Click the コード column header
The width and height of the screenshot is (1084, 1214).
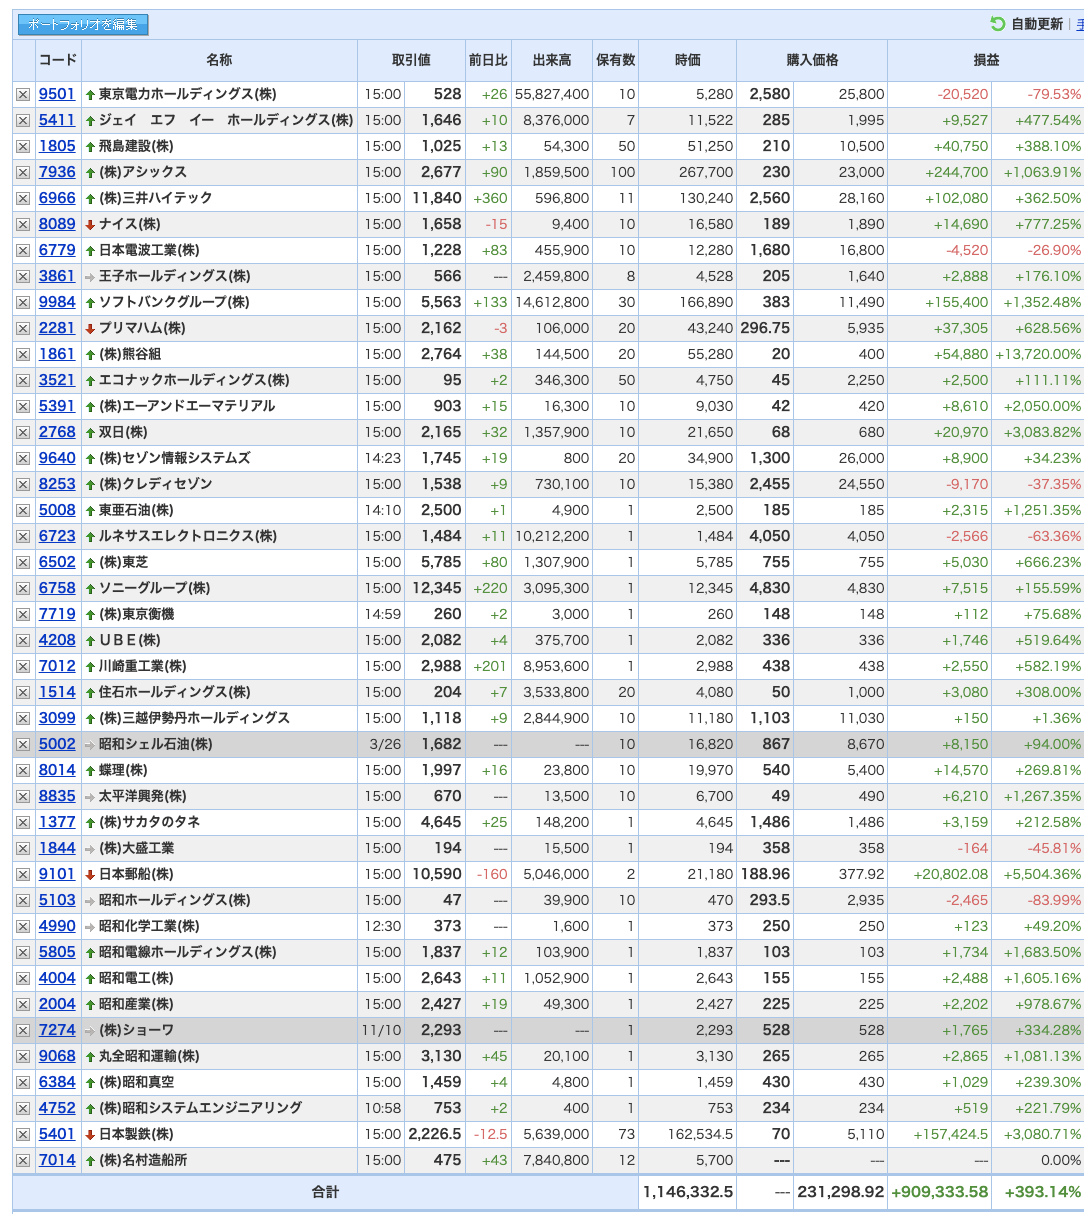[58, 60]
